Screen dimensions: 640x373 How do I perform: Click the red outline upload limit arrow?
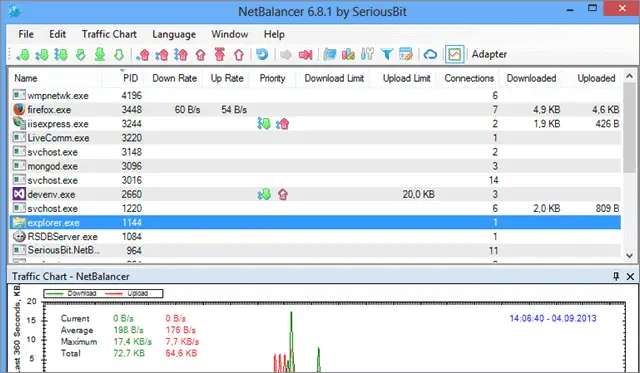click(x=239, y=54)
